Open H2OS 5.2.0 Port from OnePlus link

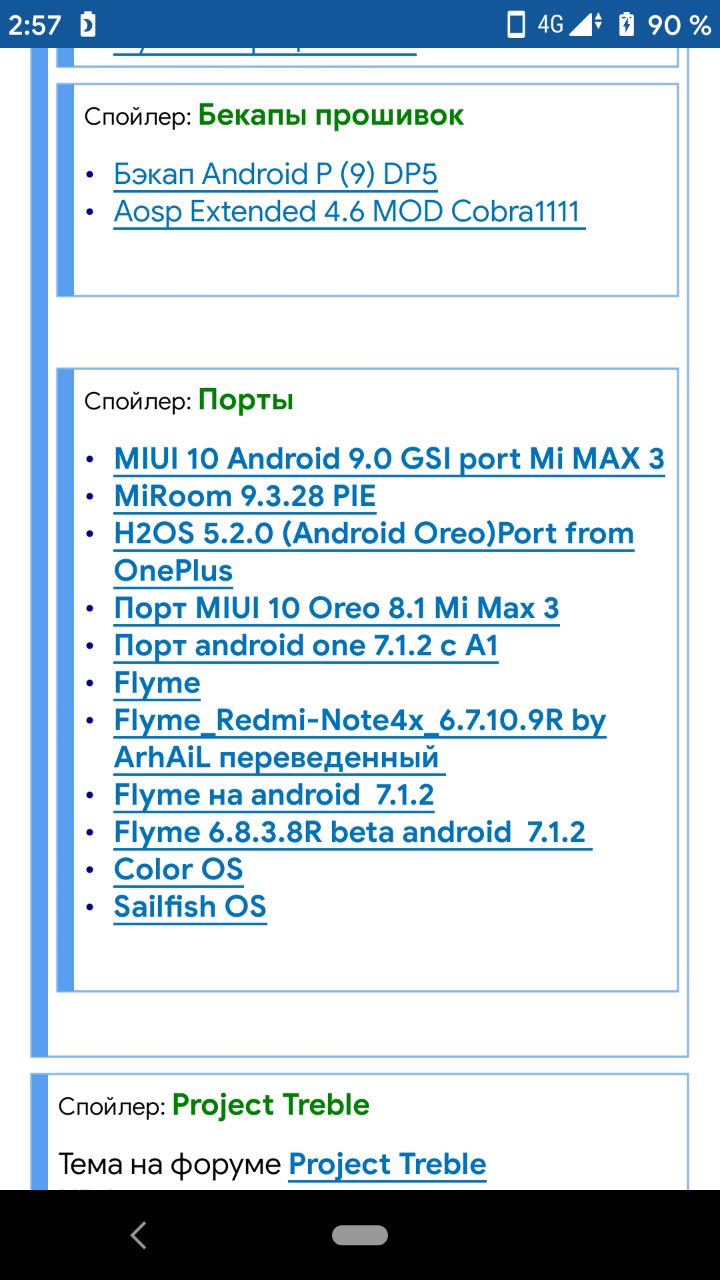pos(374,552)
